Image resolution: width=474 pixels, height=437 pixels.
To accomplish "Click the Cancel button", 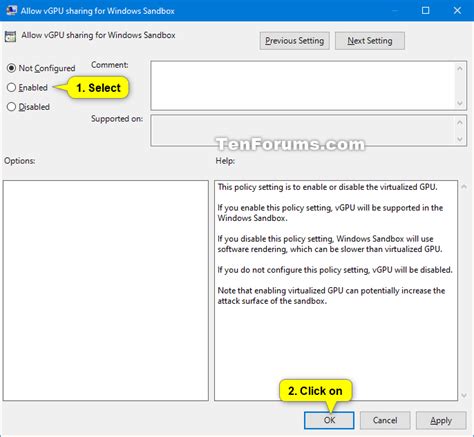I will pos(385,420).
